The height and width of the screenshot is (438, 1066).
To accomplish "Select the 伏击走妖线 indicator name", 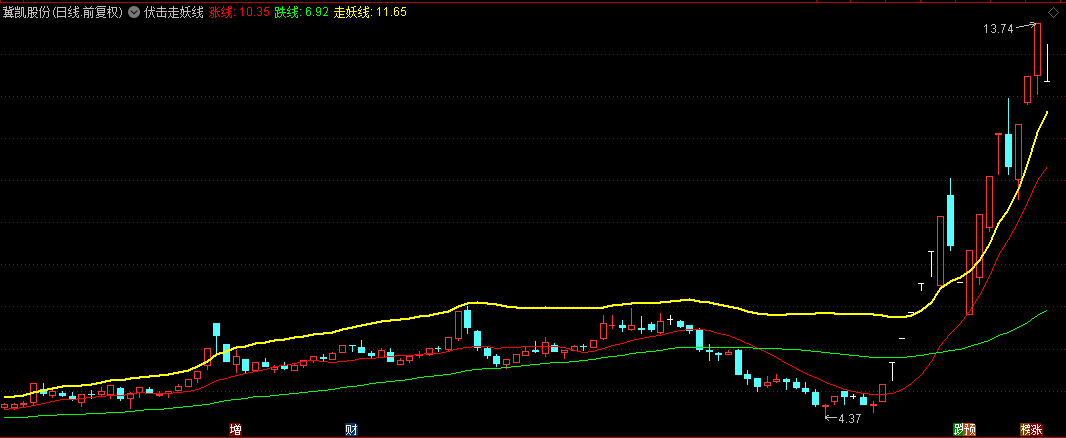I will (x=173, y=12).
